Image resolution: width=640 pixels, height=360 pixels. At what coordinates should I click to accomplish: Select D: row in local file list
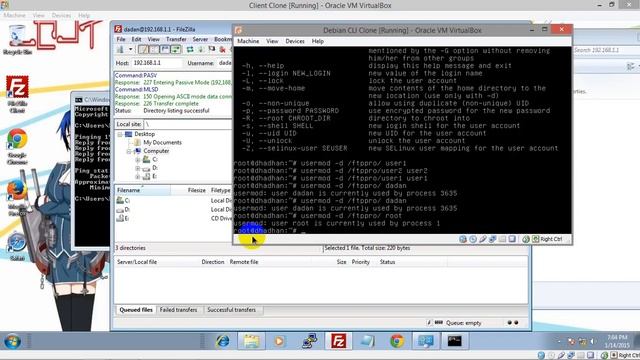[x=173, y=209]
